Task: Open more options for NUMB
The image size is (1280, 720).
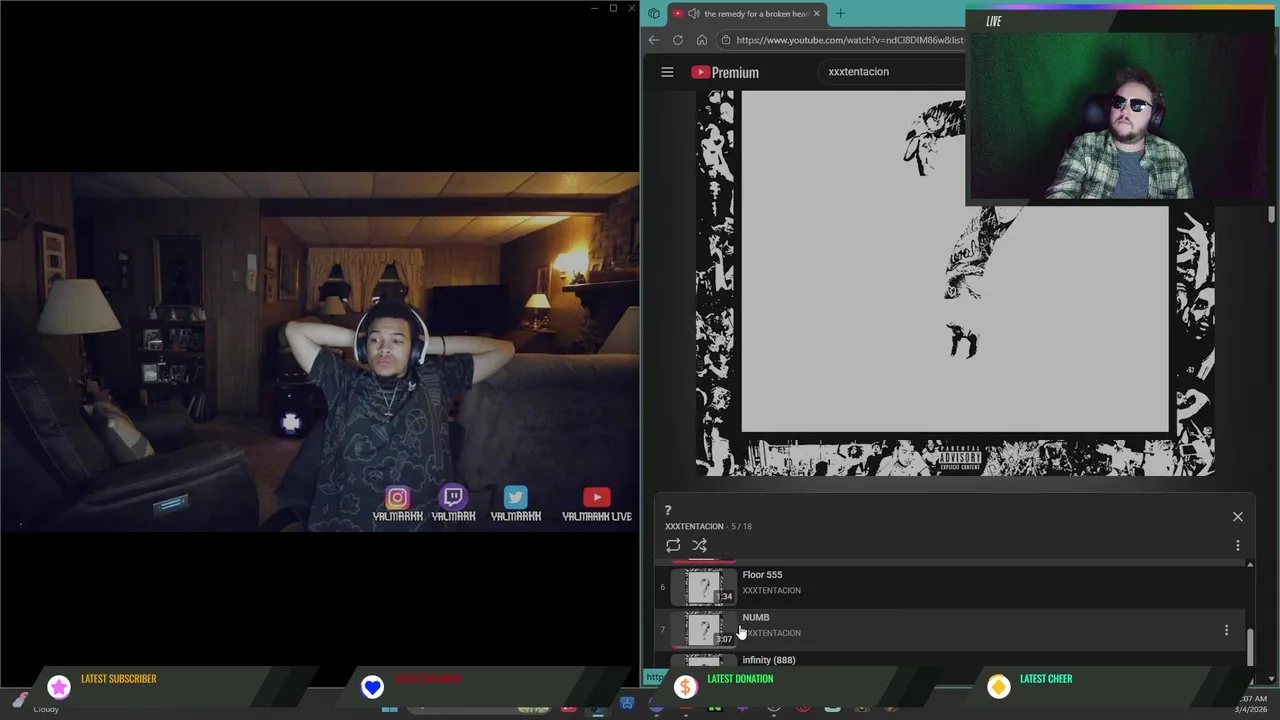Action: tap(1227, 630)
